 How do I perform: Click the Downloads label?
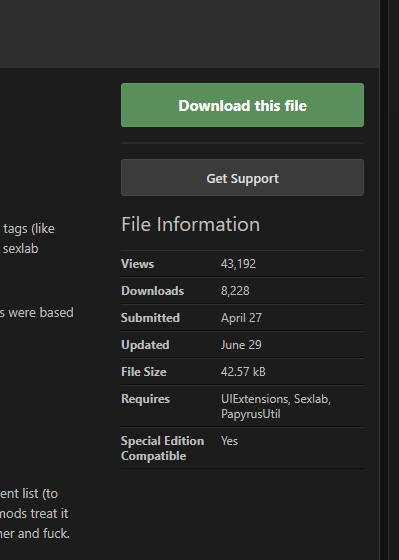pyautogui.click(x=153, y=291)
